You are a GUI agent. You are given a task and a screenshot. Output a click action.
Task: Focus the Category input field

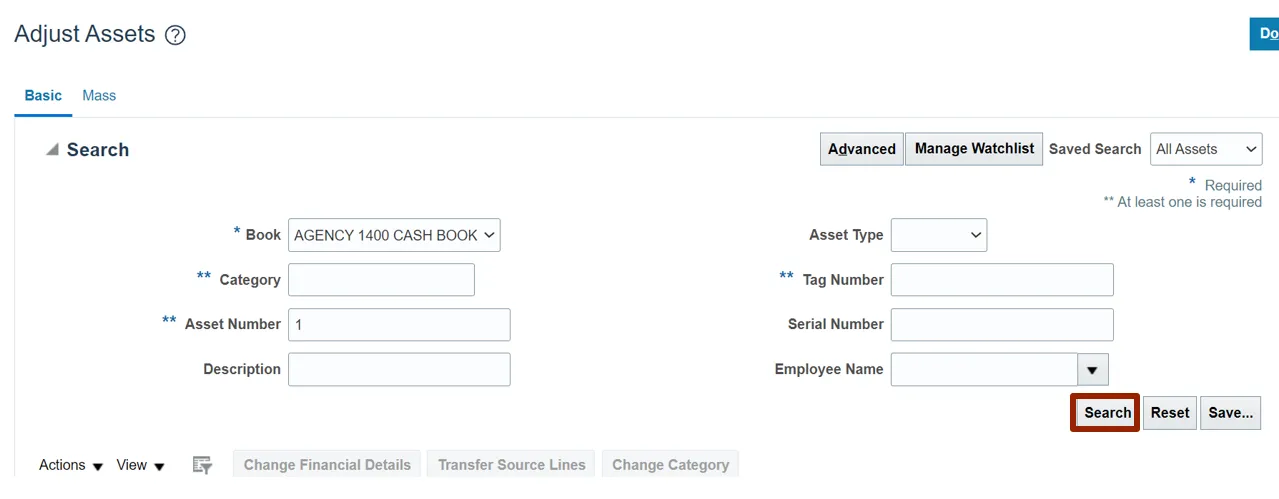381,280
